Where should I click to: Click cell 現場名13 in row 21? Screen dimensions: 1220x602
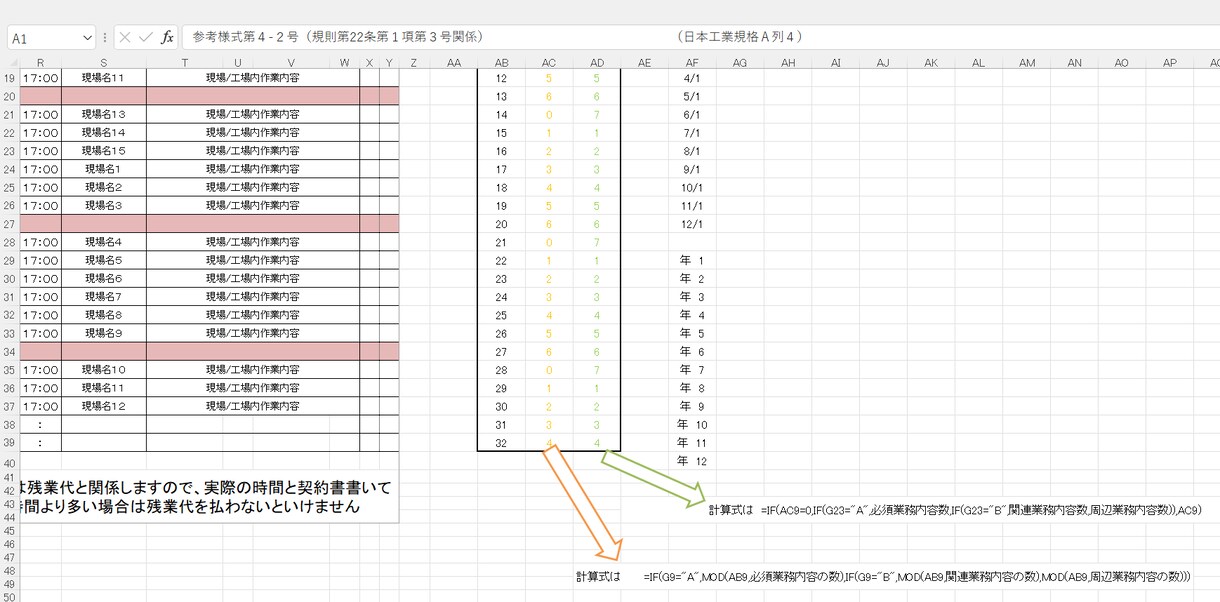104,115
